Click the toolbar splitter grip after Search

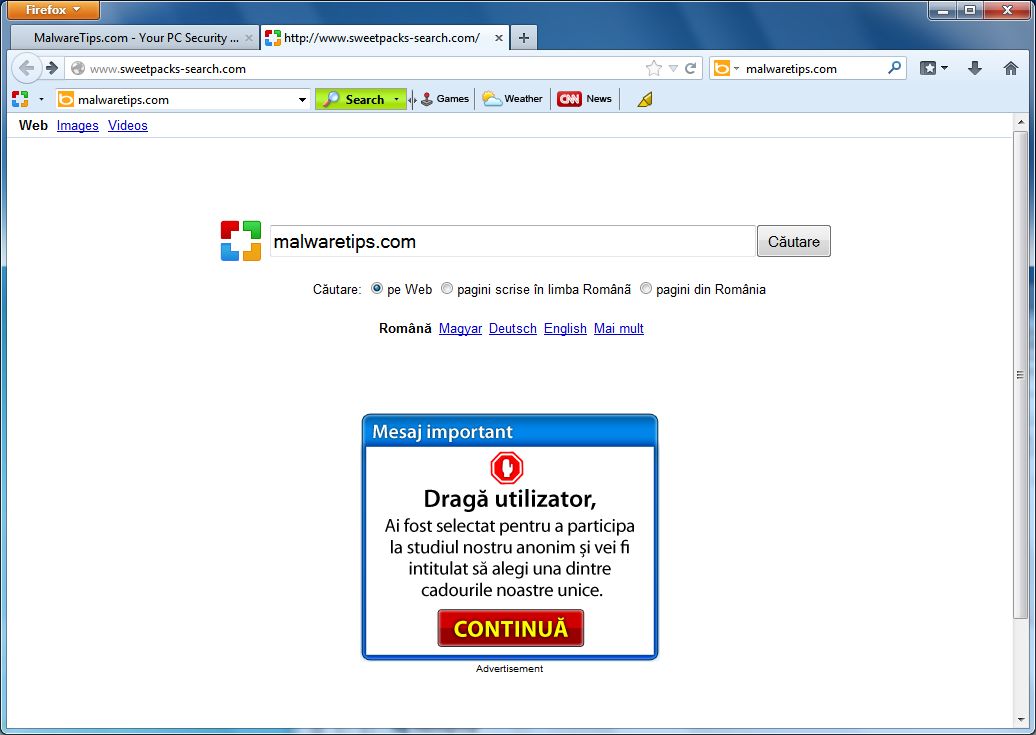[412, 100]
